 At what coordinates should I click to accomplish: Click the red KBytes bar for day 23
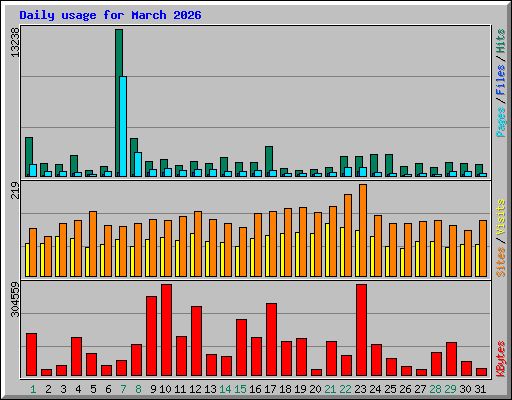pyautogui.click(x=361, y=330)
